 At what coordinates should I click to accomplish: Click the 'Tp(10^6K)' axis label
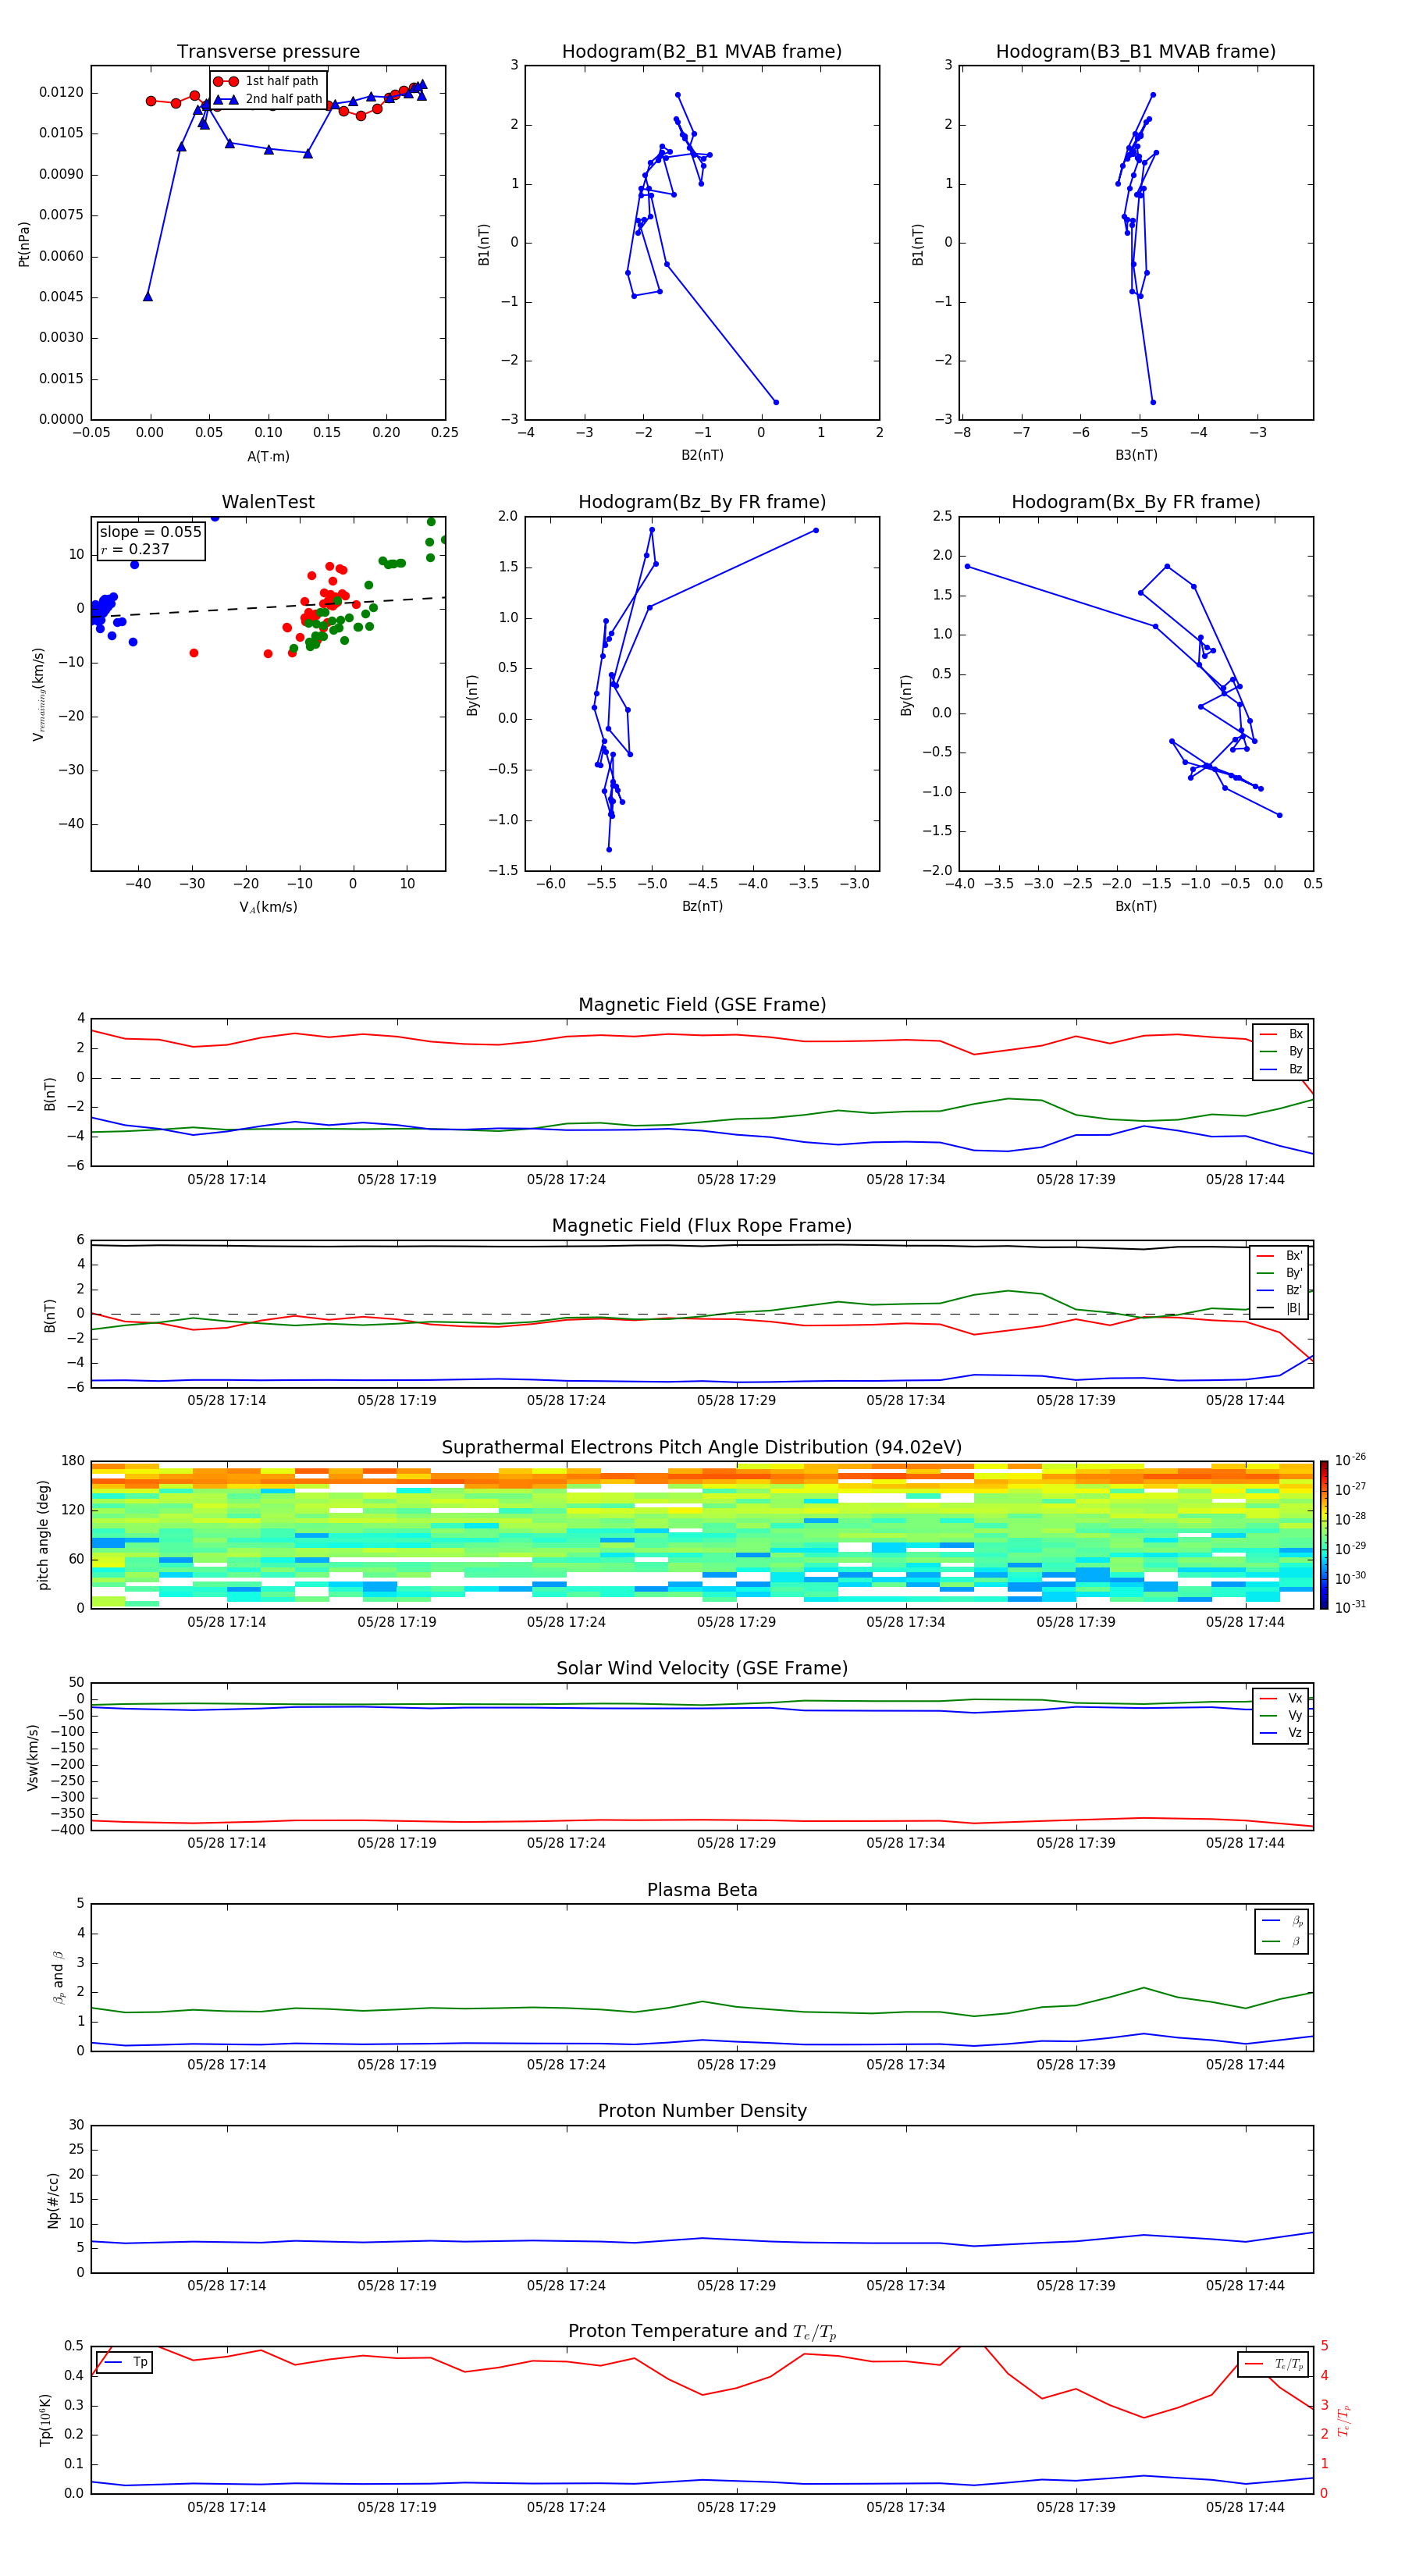point(45,2420)
